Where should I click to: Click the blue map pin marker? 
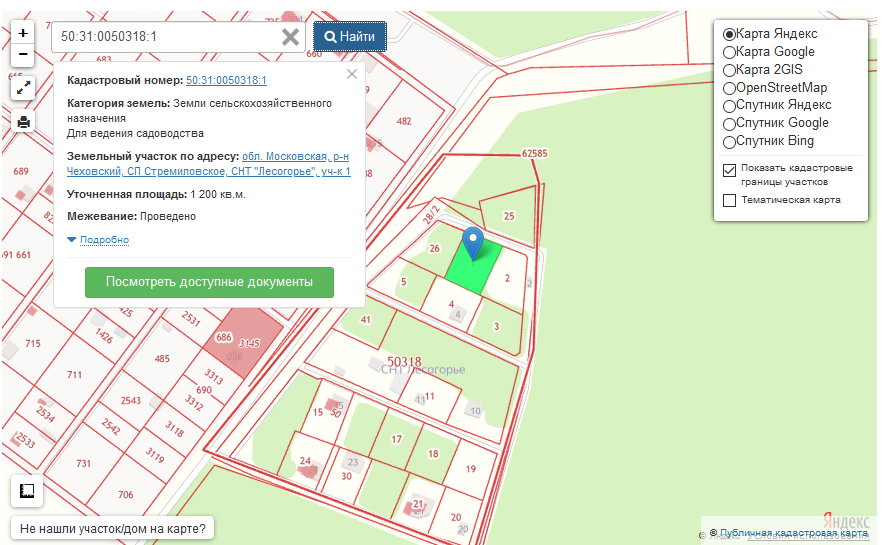[473, 241]
